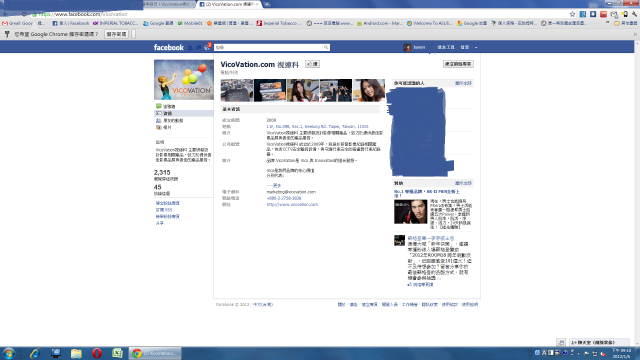Open the Gmail bookmark
The image size is (640, 360).
18,23
